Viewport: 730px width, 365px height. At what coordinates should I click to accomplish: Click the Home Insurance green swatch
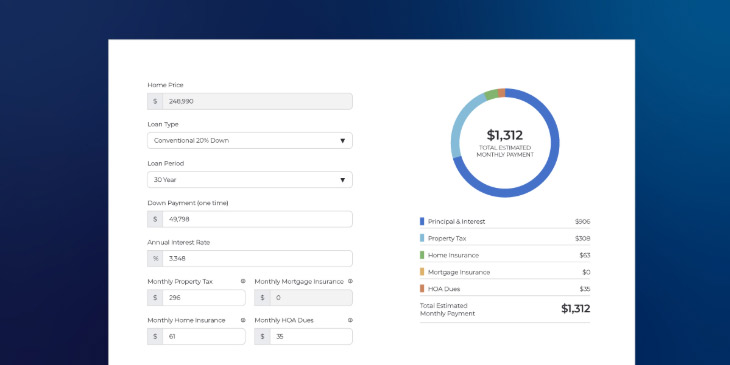422,255
